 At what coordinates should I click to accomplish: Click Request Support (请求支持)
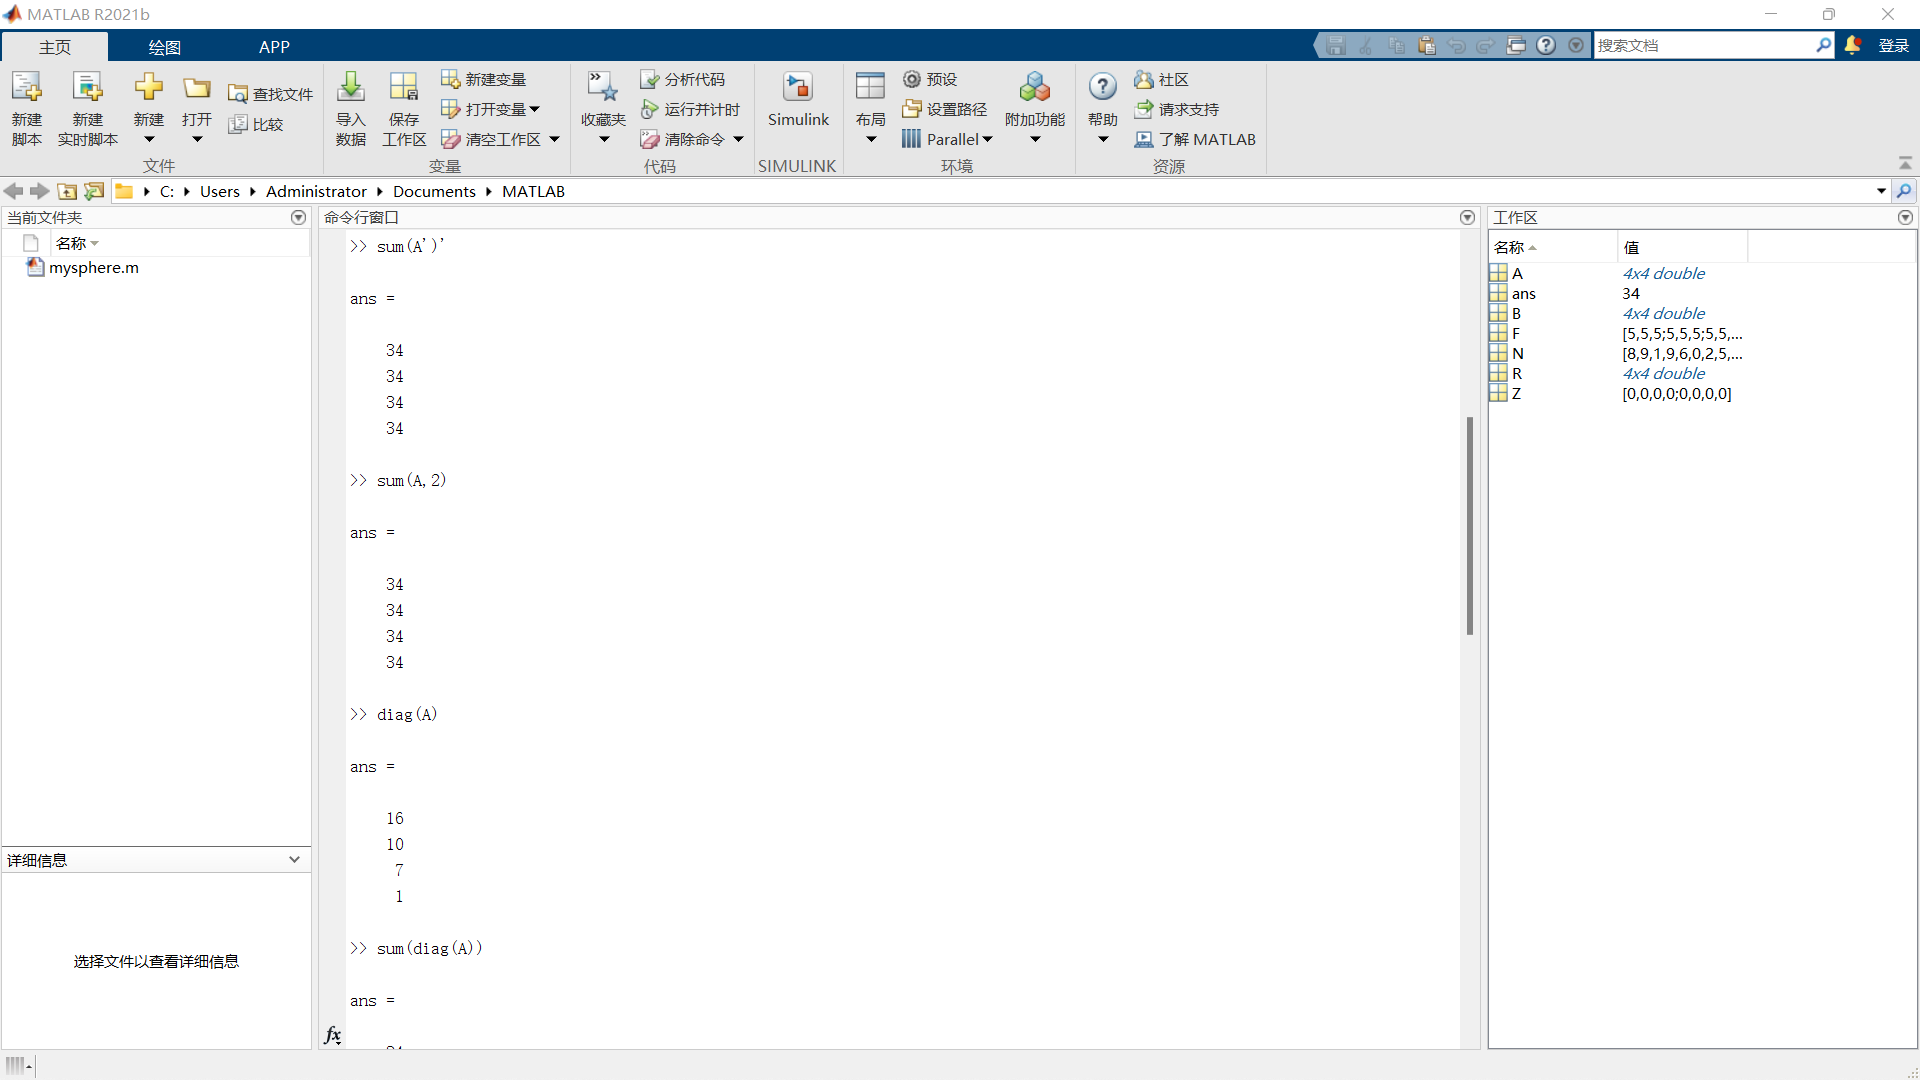coord(1177,109)
